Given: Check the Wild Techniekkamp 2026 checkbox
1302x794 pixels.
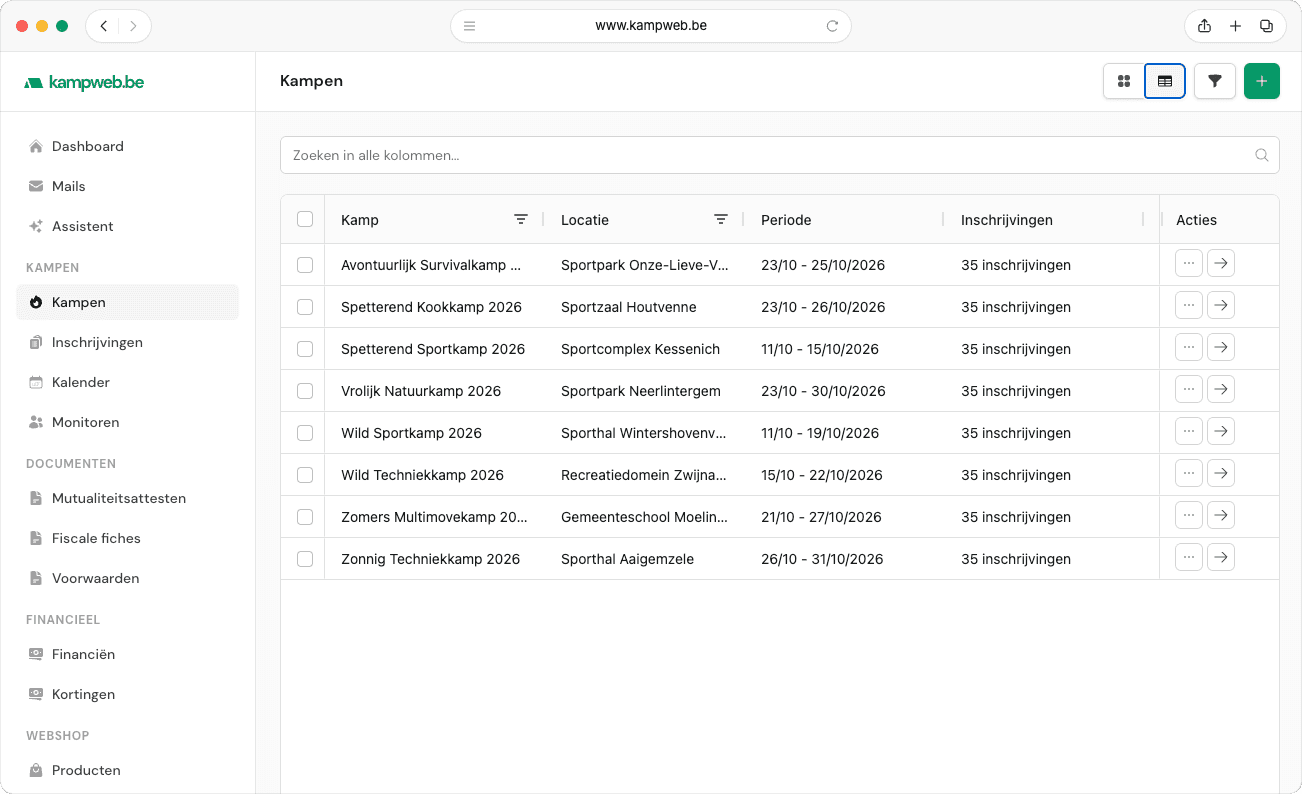Looking at the screenshot, I should point(305,475).
